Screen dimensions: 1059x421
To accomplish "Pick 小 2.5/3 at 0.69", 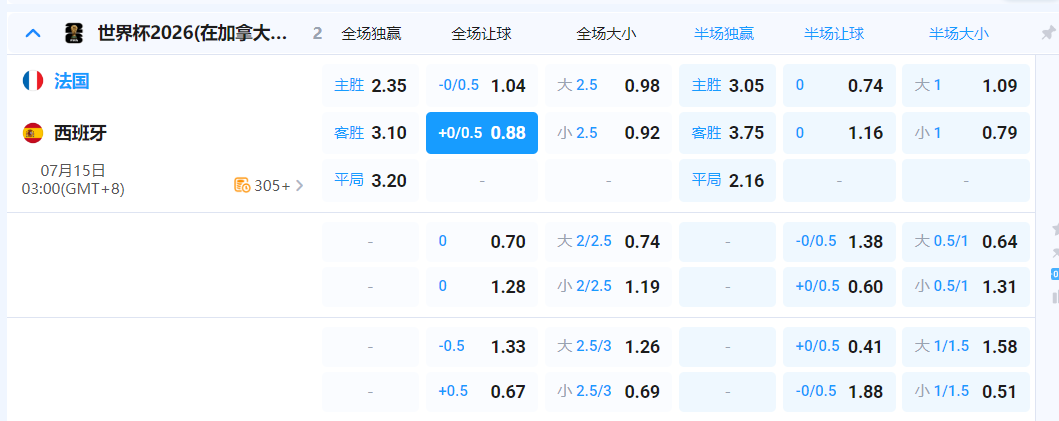I will click(609, 392).
